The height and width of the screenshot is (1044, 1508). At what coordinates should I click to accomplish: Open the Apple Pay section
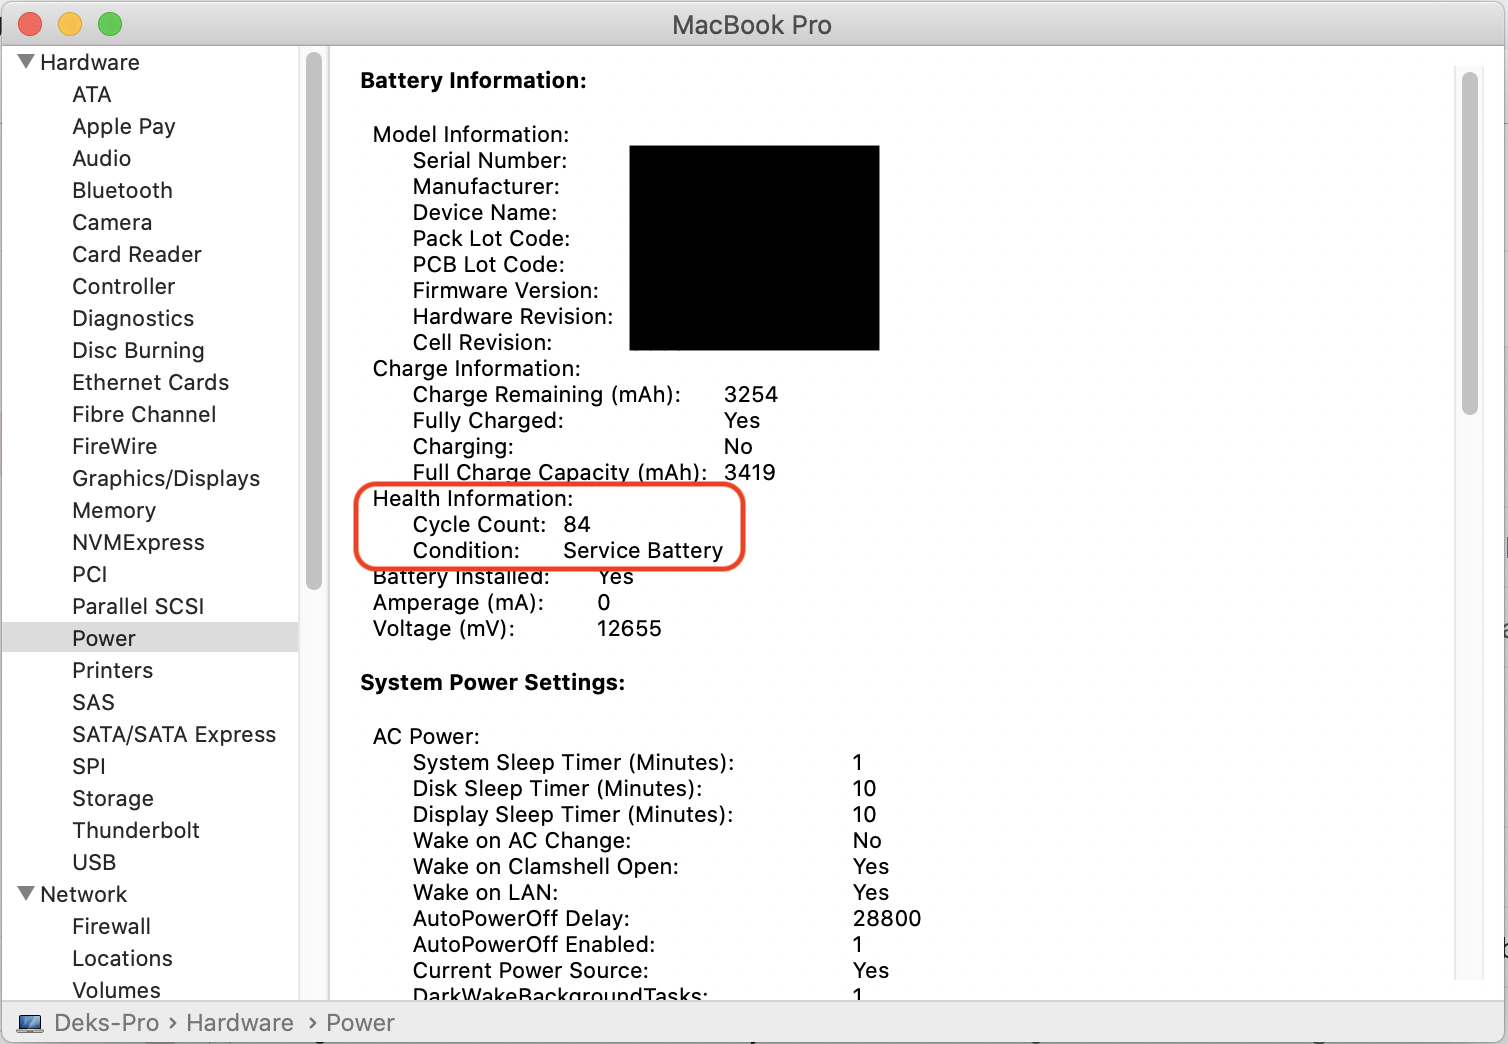[124, 126]
